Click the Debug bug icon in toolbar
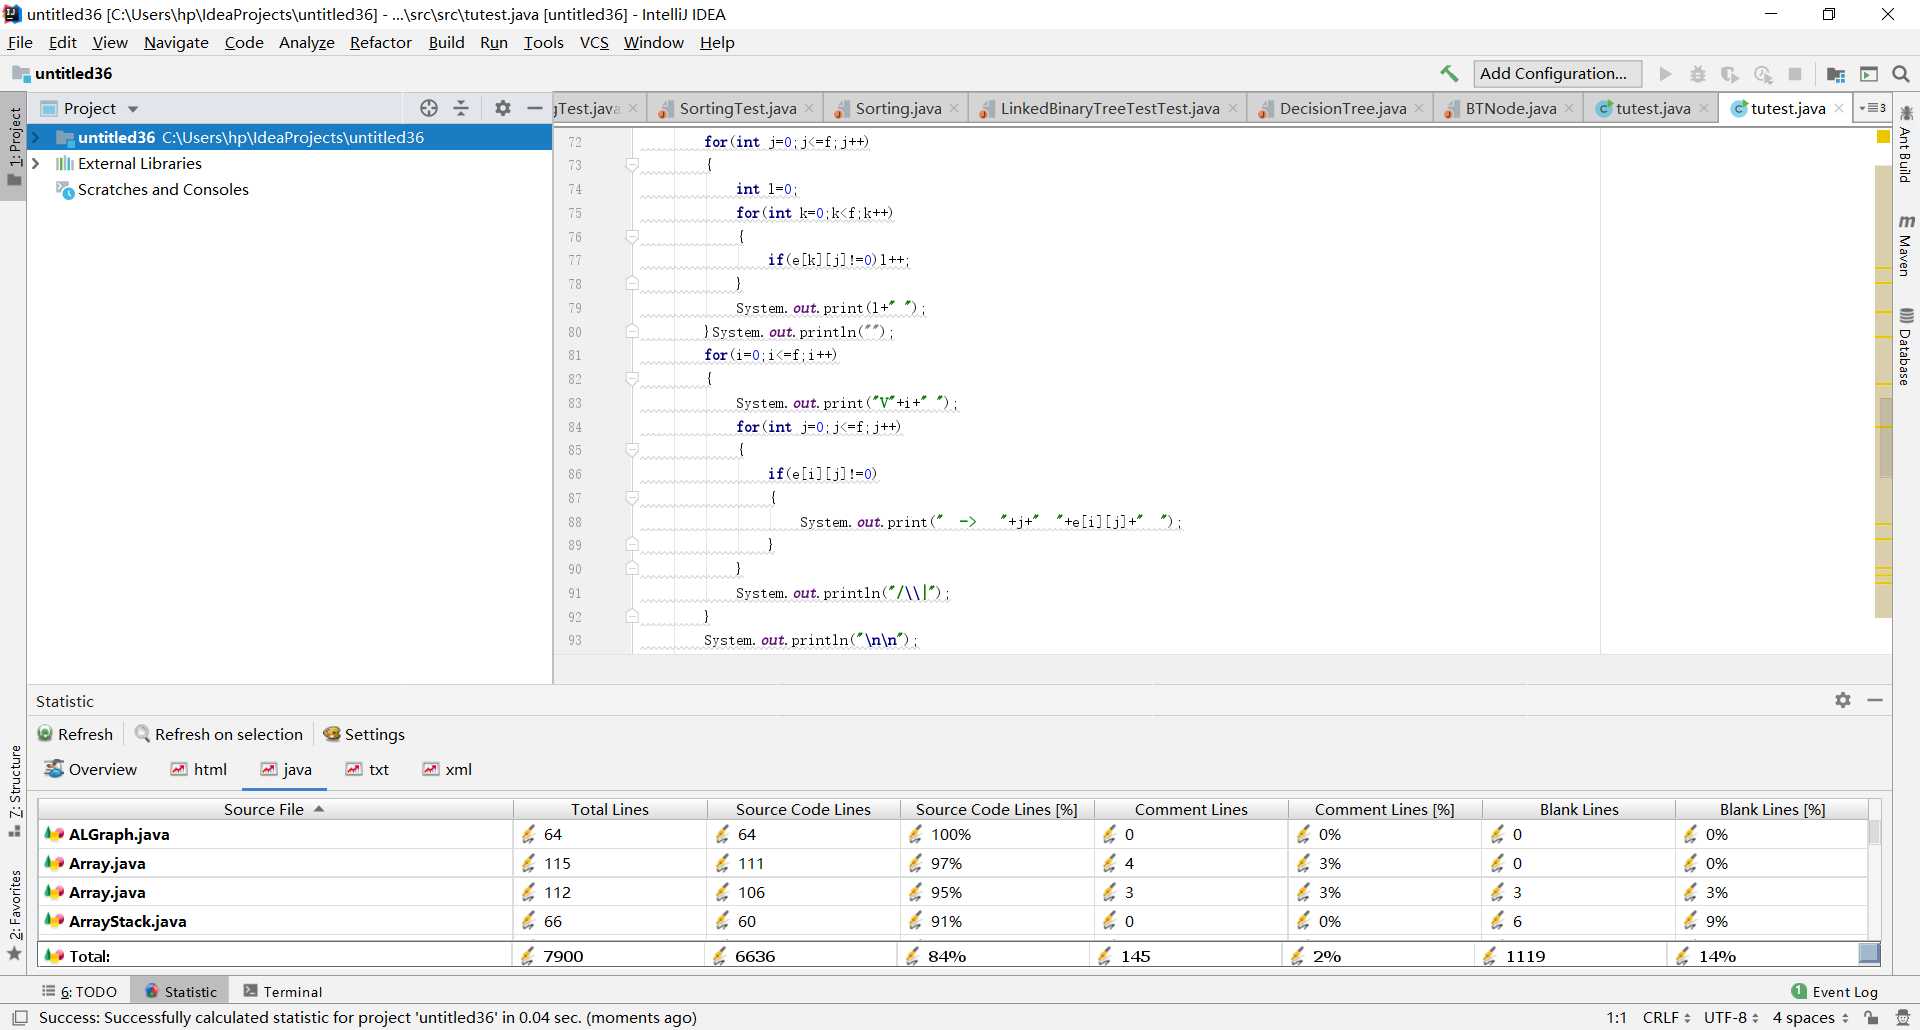 click(1698, 74)
